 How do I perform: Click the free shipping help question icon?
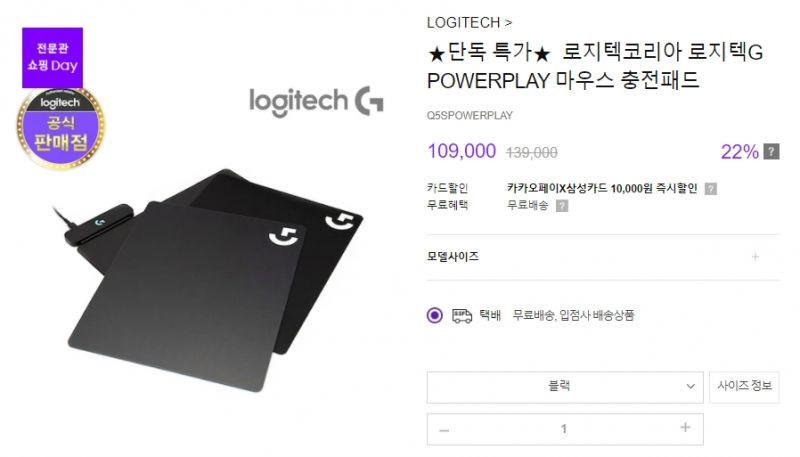[x=562, y=206]
